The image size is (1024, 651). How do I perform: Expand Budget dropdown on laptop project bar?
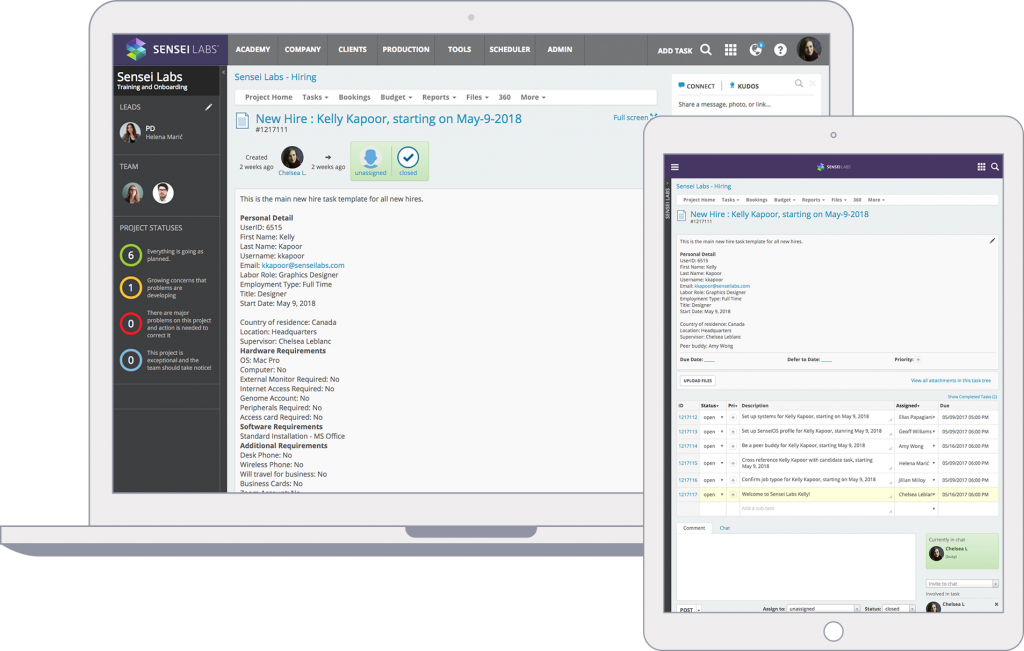tap(396, 97)
